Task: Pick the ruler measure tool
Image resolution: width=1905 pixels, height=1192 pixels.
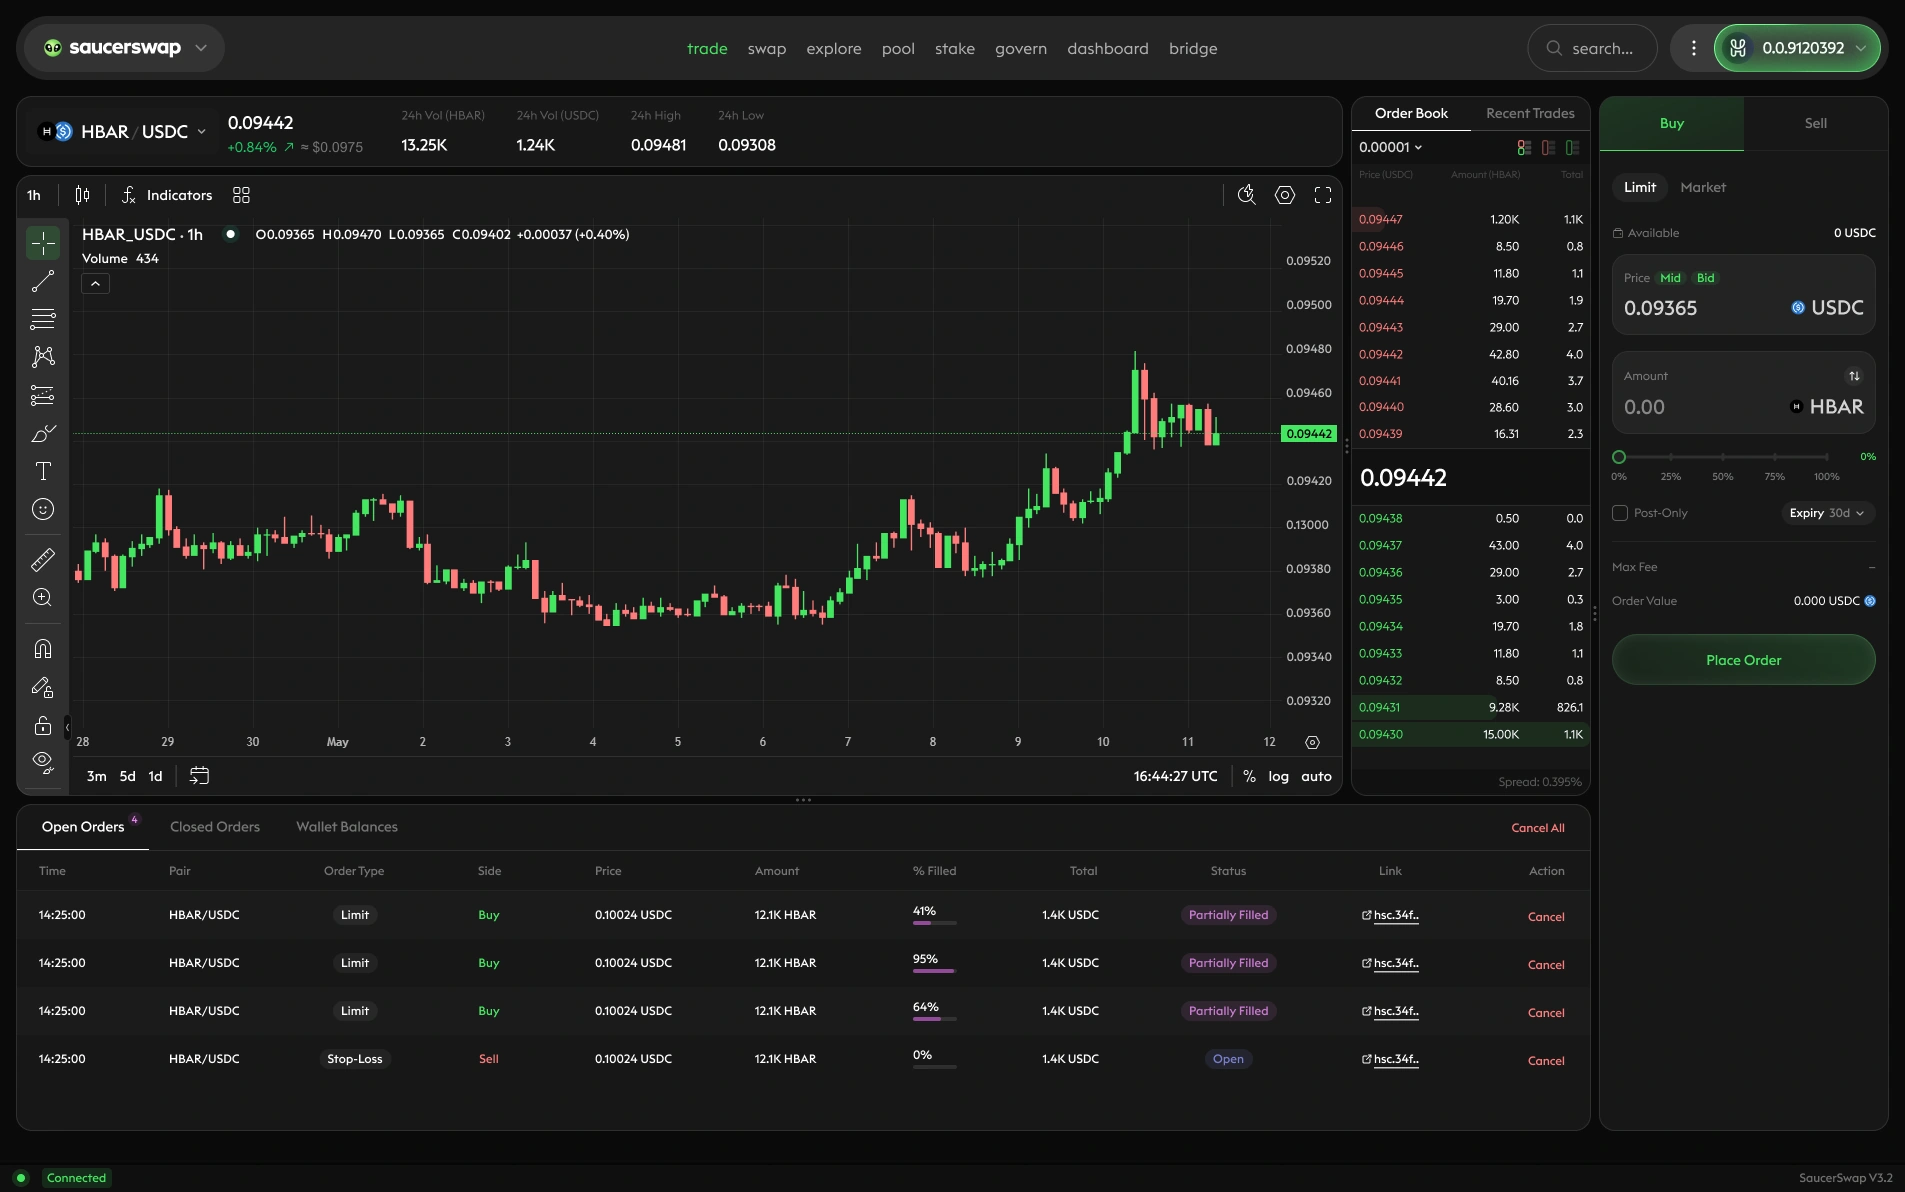Action: pos(43,559)
